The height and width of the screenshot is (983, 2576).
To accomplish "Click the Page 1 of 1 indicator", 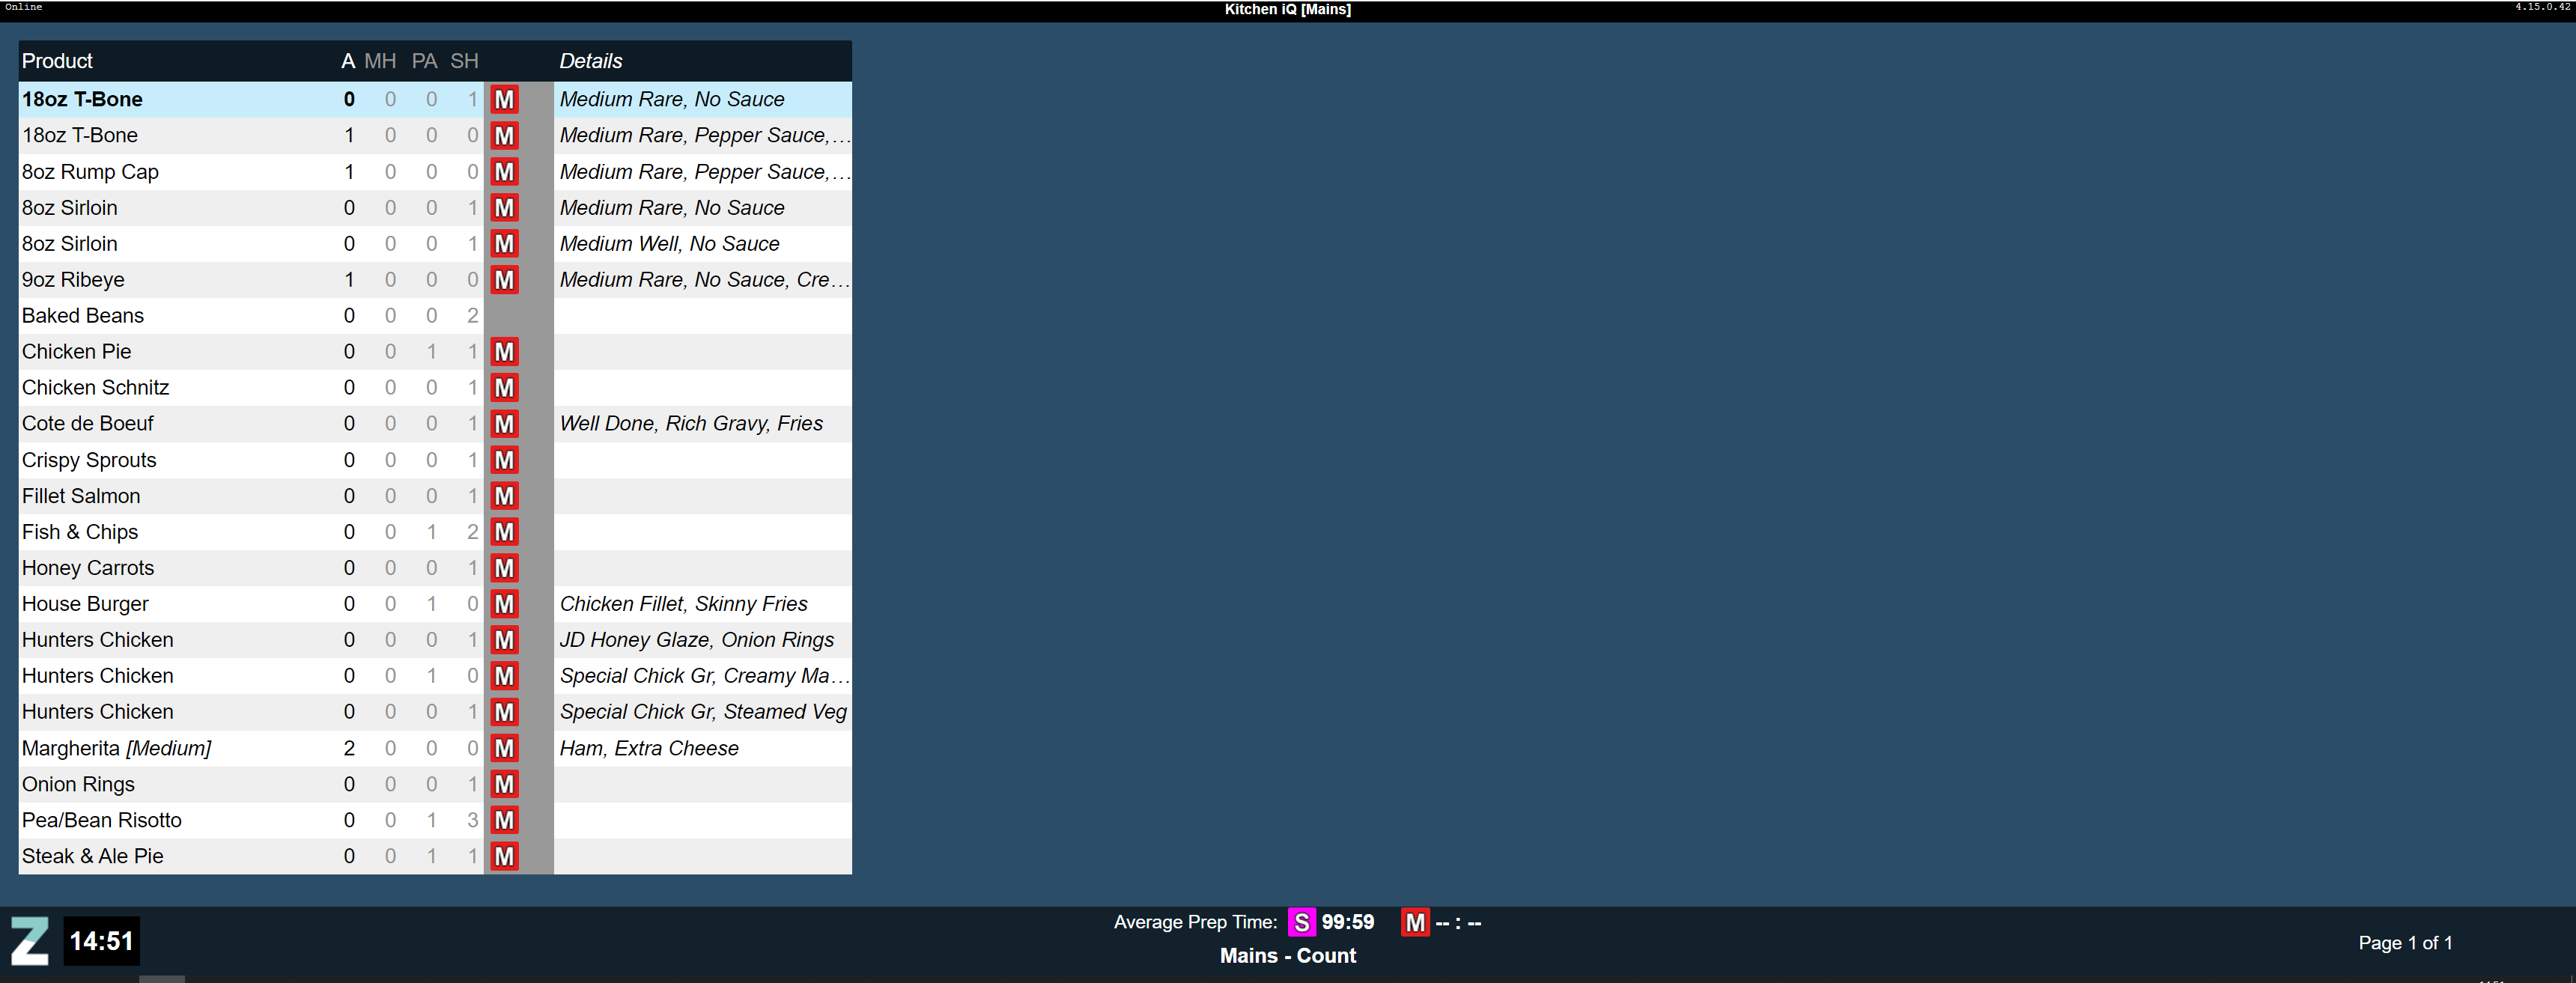I will point(2404,943).
